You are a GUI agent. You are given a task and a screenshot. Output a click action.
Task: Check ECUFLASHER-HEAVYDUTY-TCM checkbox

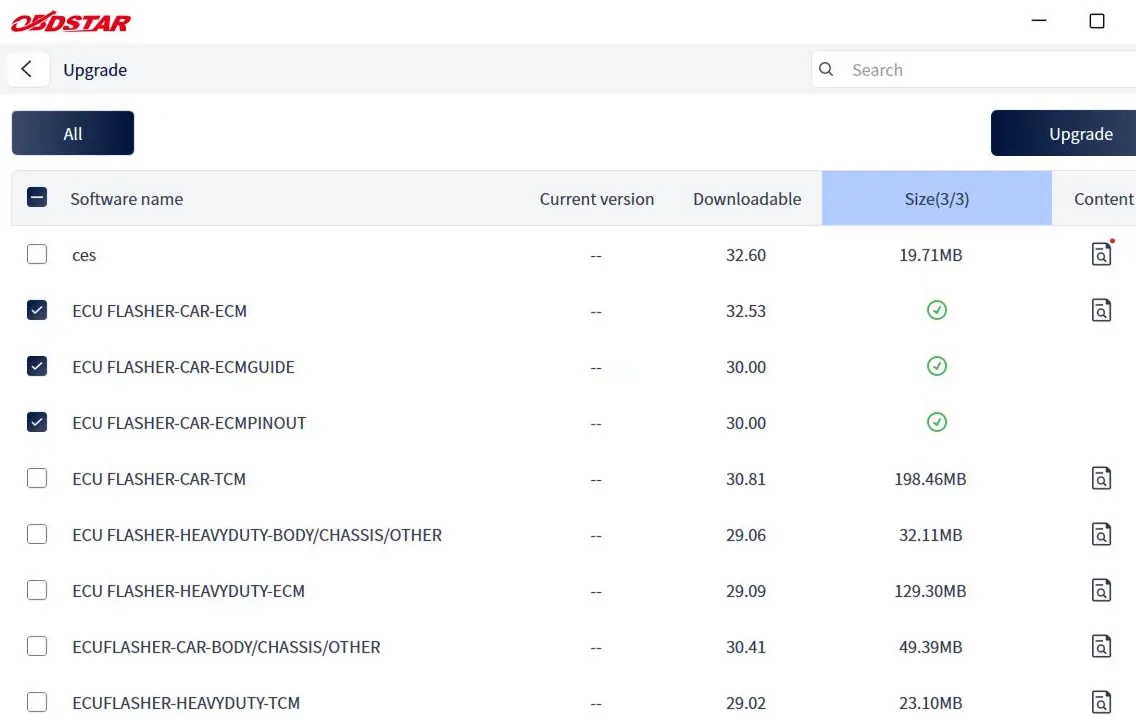(x=37, y=702)
